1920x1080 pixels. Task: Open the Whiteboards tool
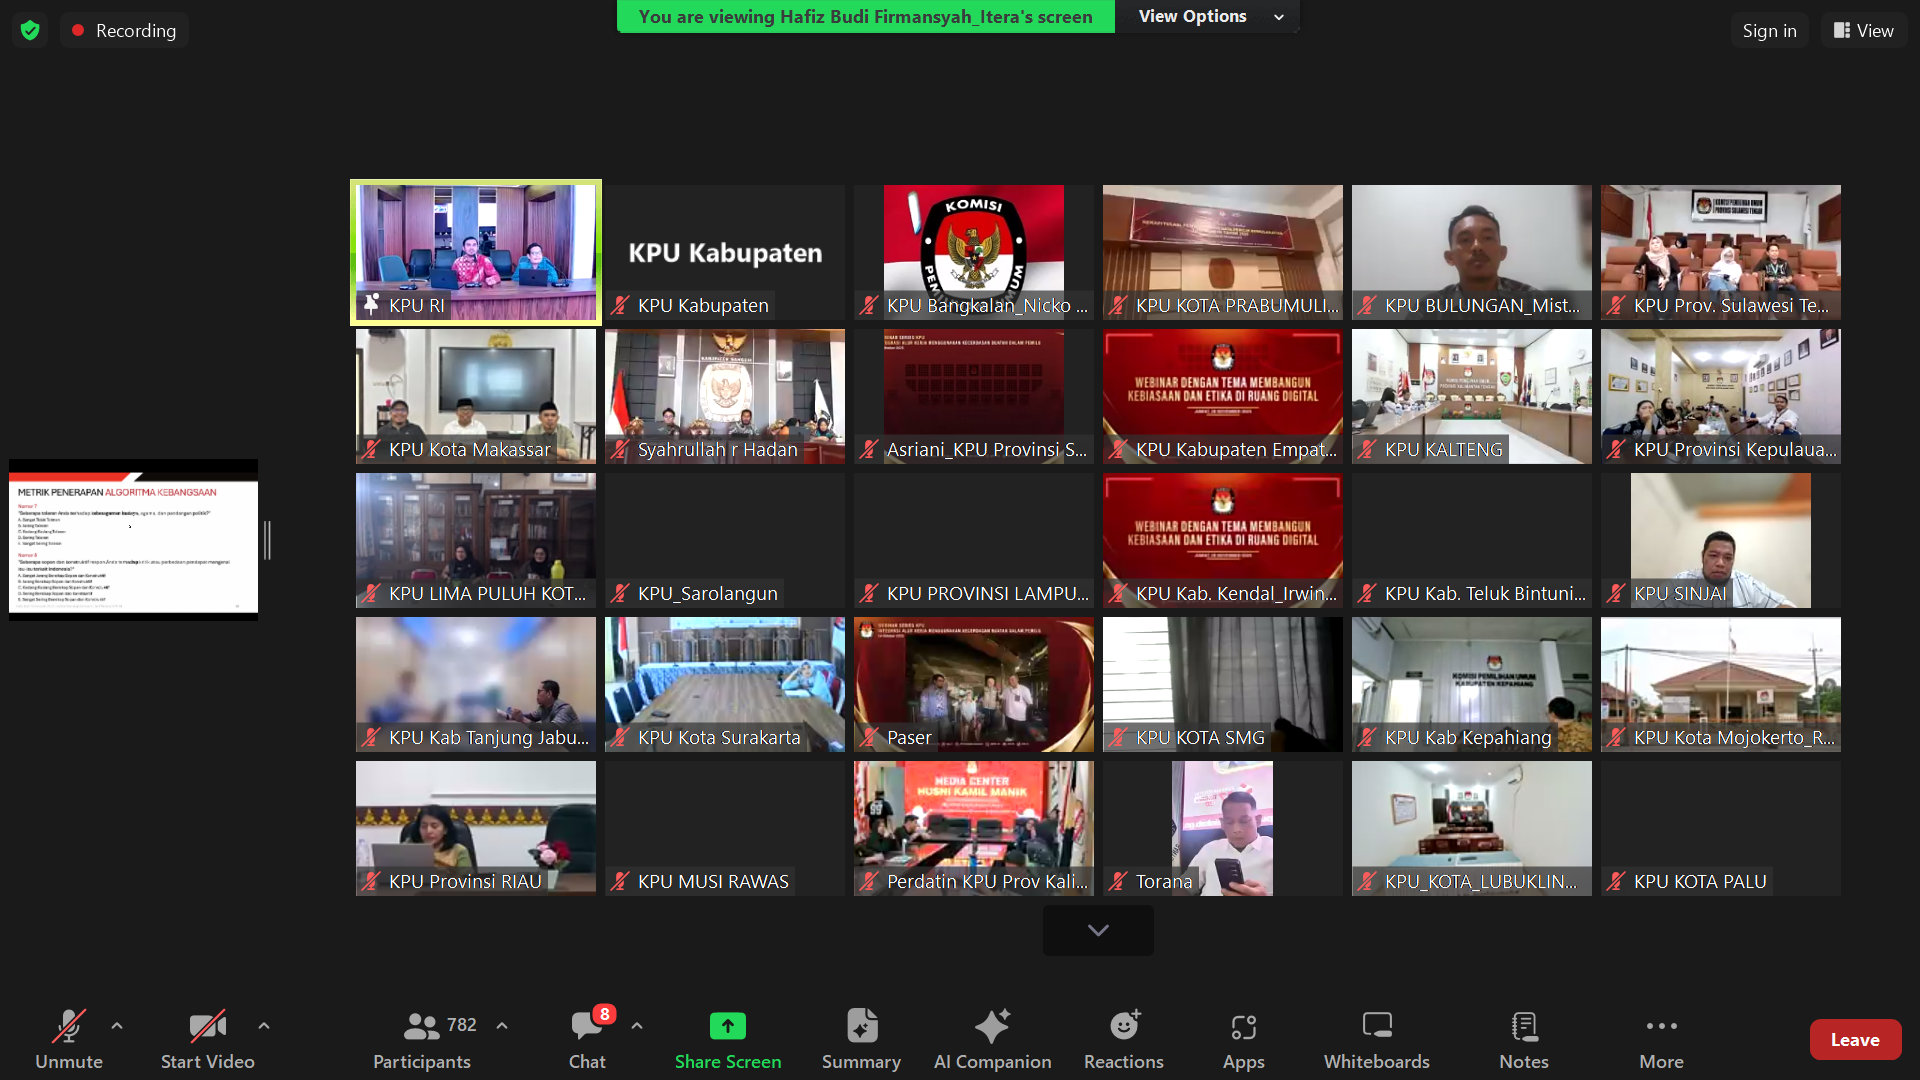tap(1376, 1027)
